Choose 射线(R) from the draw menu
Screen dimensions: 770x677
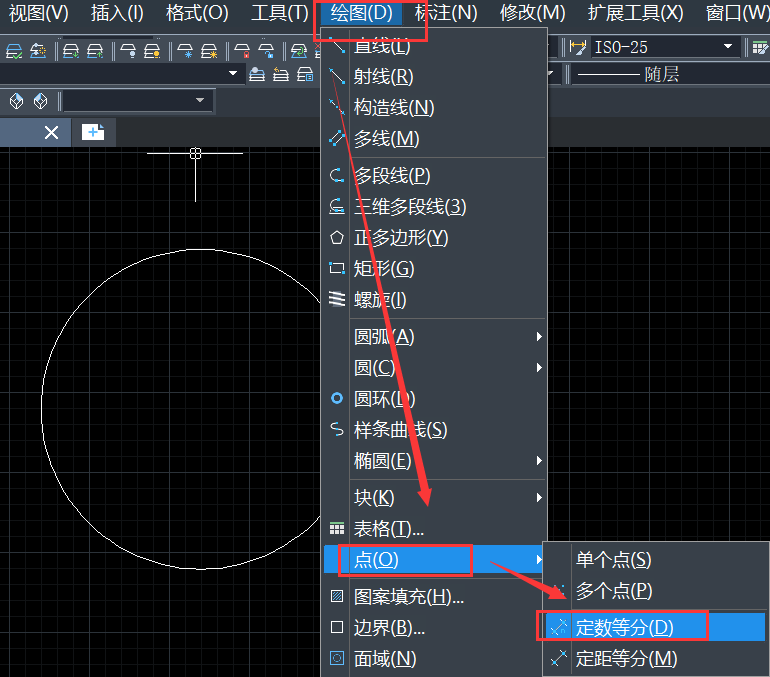(435, 77)
